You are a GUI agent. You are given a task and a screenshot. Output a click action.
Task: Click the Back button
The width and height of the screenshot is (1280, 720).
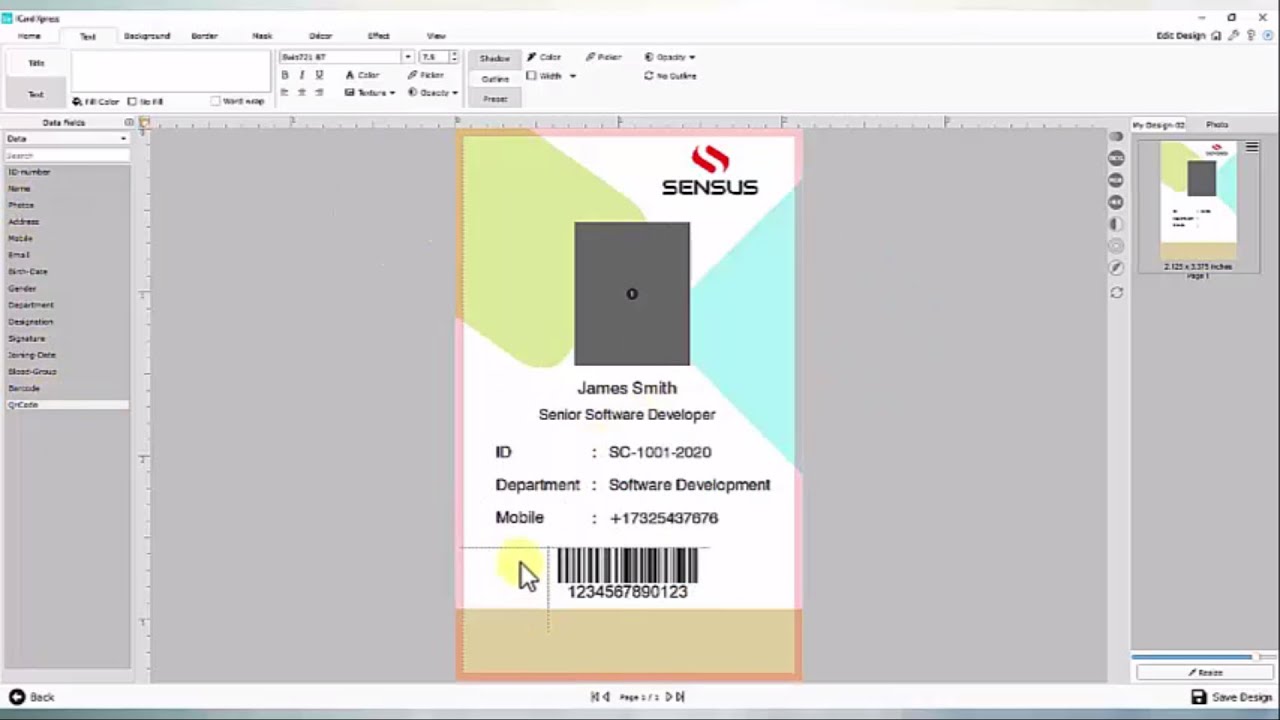32,697
